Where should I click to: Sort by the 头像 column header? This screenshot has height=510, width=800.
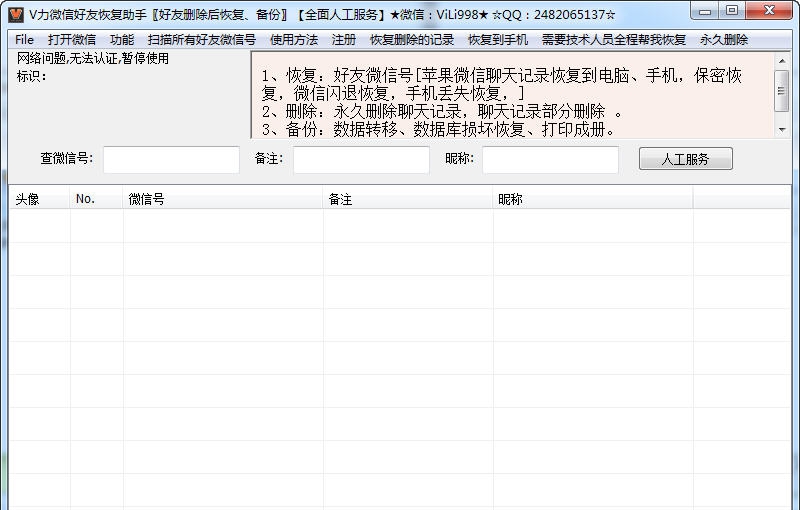(x=39, y=199)
